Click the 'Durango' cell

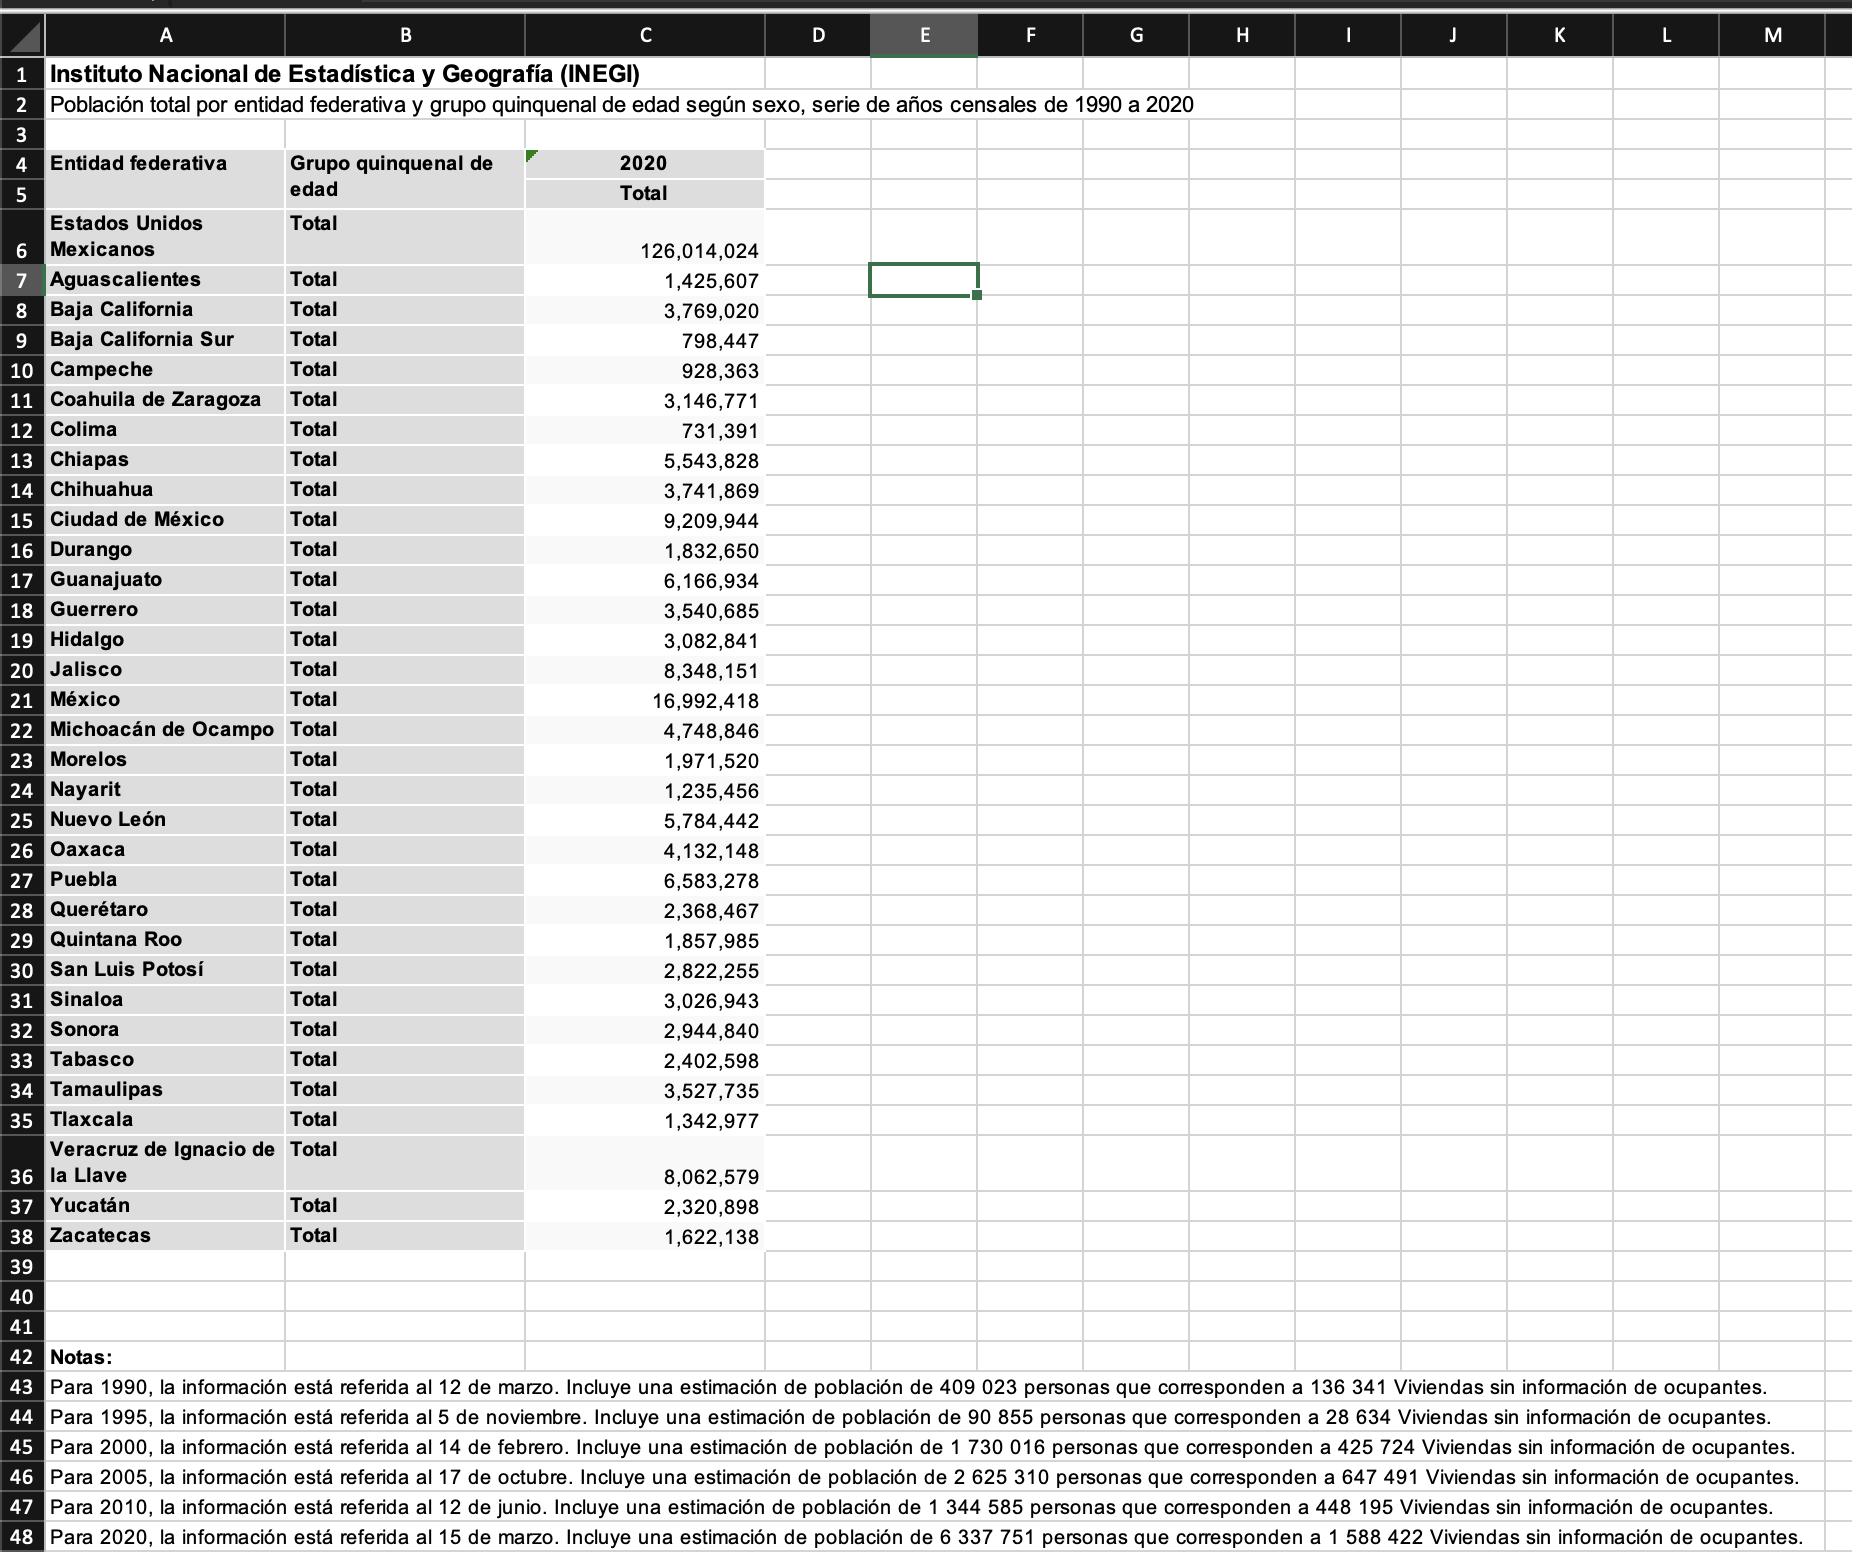165,550
